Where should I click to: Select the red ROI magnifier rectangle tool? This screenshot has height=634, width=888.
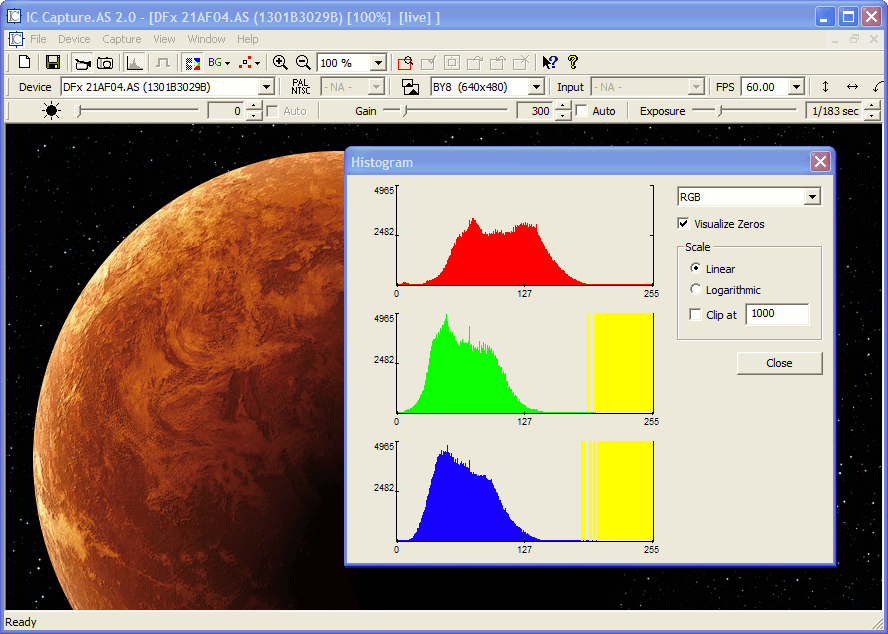click(405, 62)
